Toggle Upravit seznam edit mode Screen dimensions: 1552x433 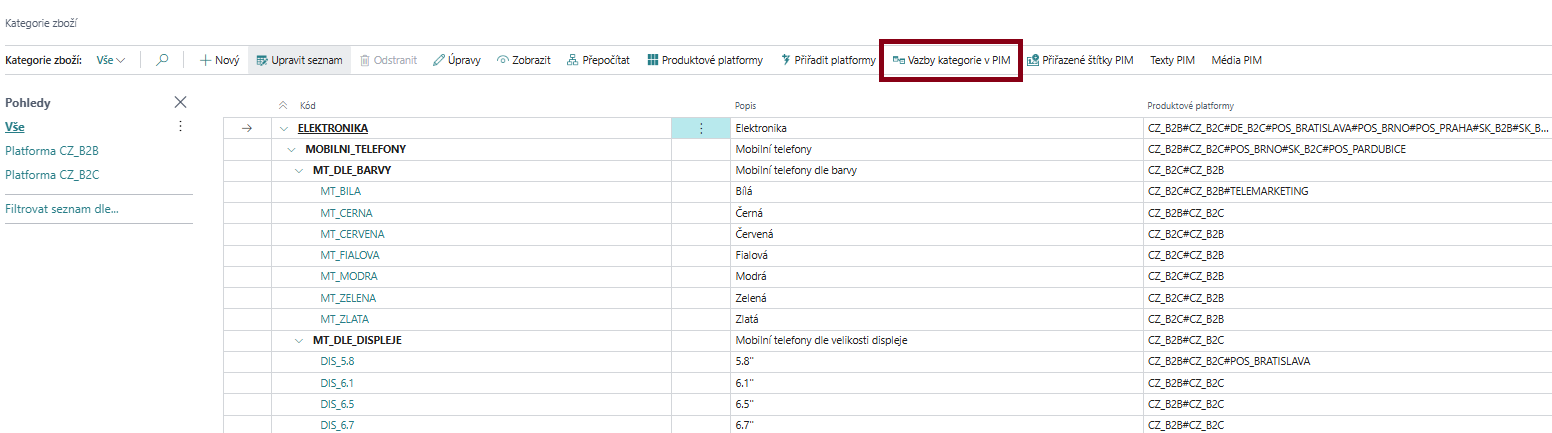(x=299, y=60)
